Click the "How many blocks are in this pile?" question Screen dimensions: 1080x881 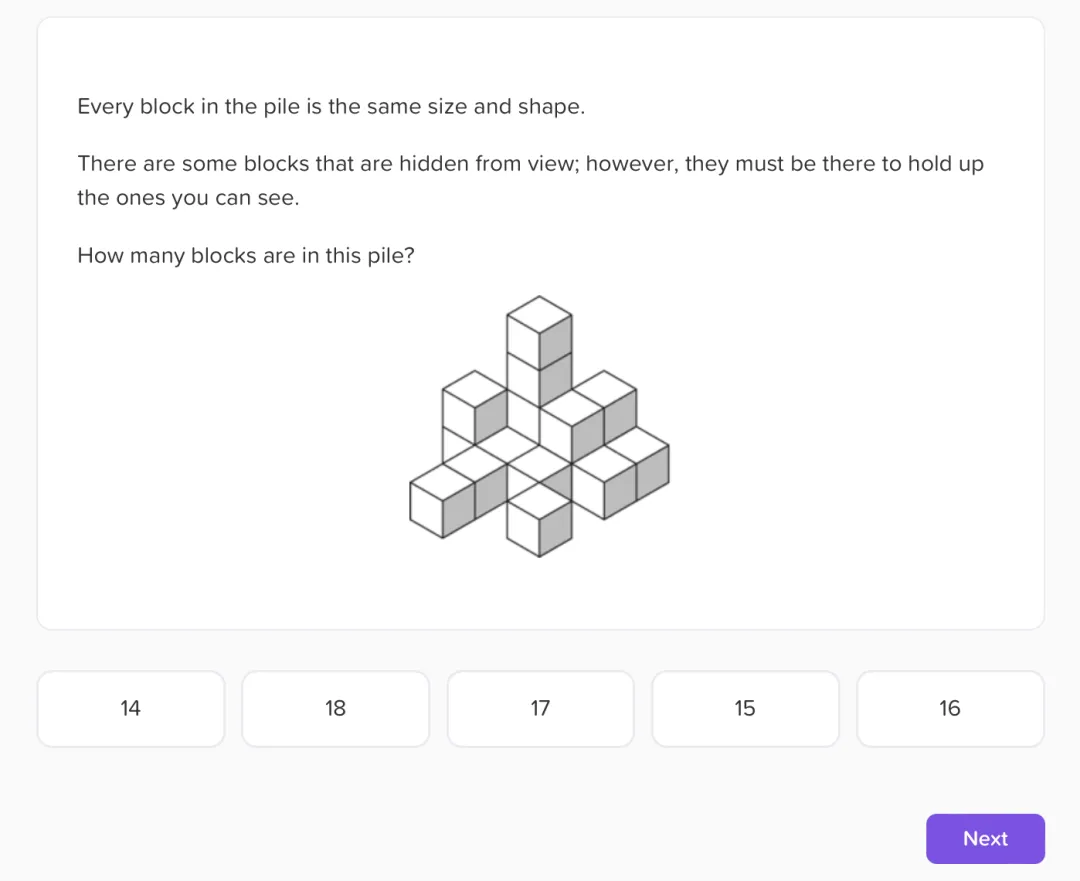(246, 255)
